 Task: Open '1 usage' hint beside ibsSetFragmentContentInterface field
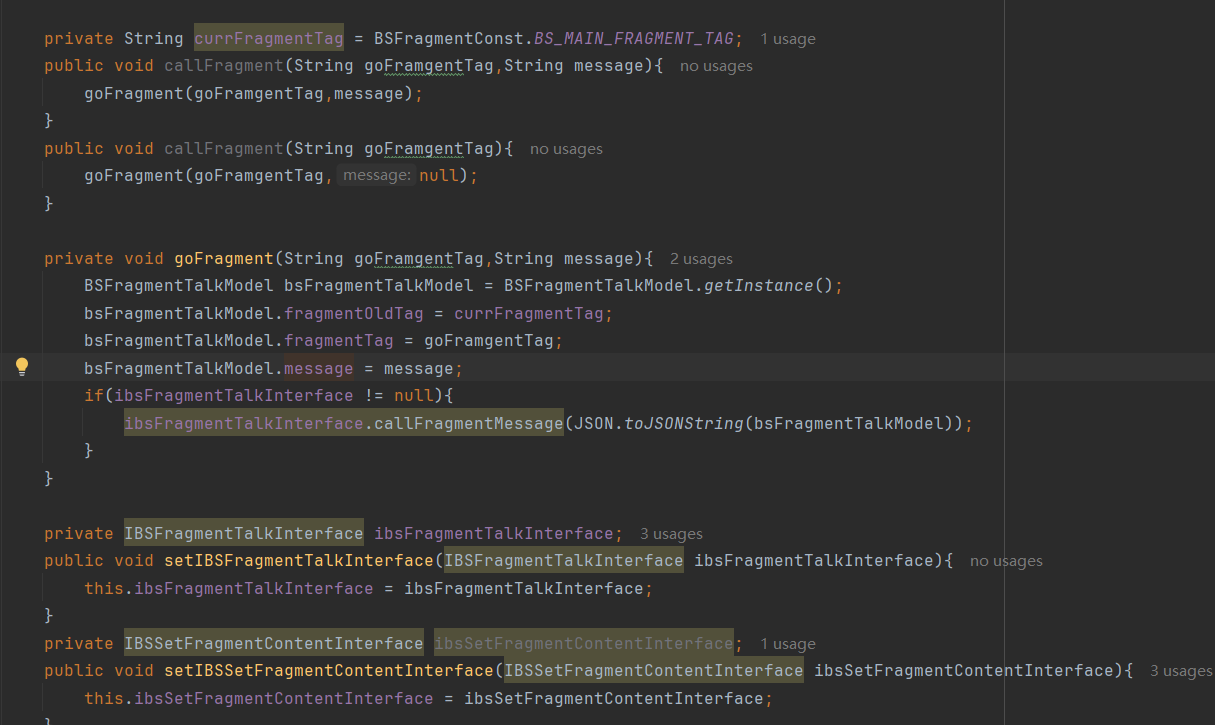click(787, 644)
